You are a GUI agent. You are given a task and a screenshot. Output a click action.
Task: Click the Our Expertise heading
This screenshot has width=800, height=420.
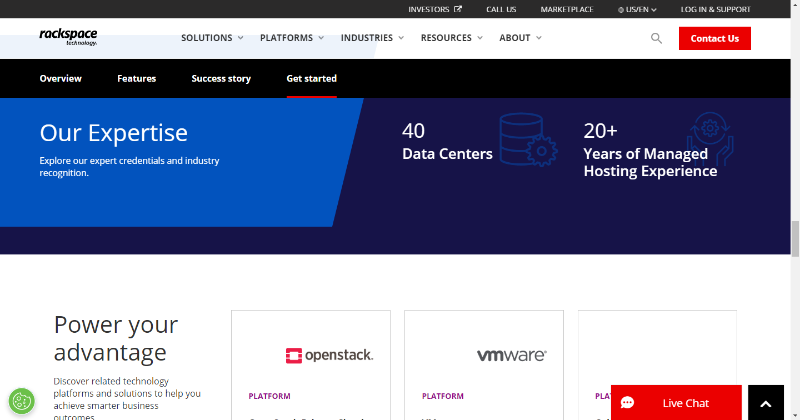(114, 133)
